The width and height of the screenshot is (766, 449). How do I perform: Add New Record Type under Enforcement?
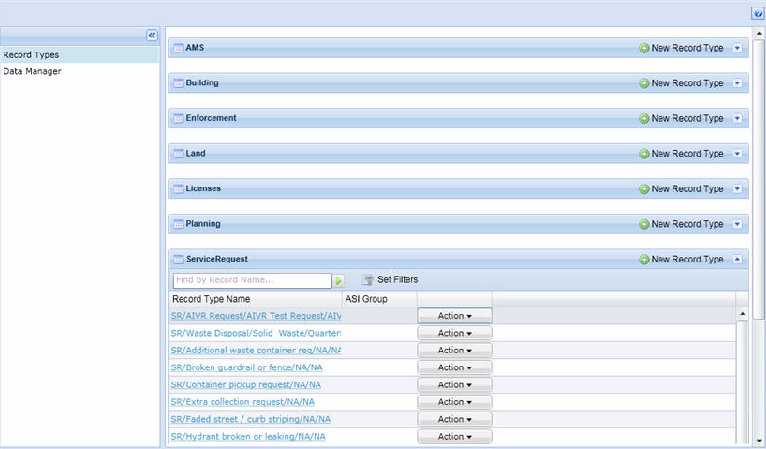tap(681, 118)
